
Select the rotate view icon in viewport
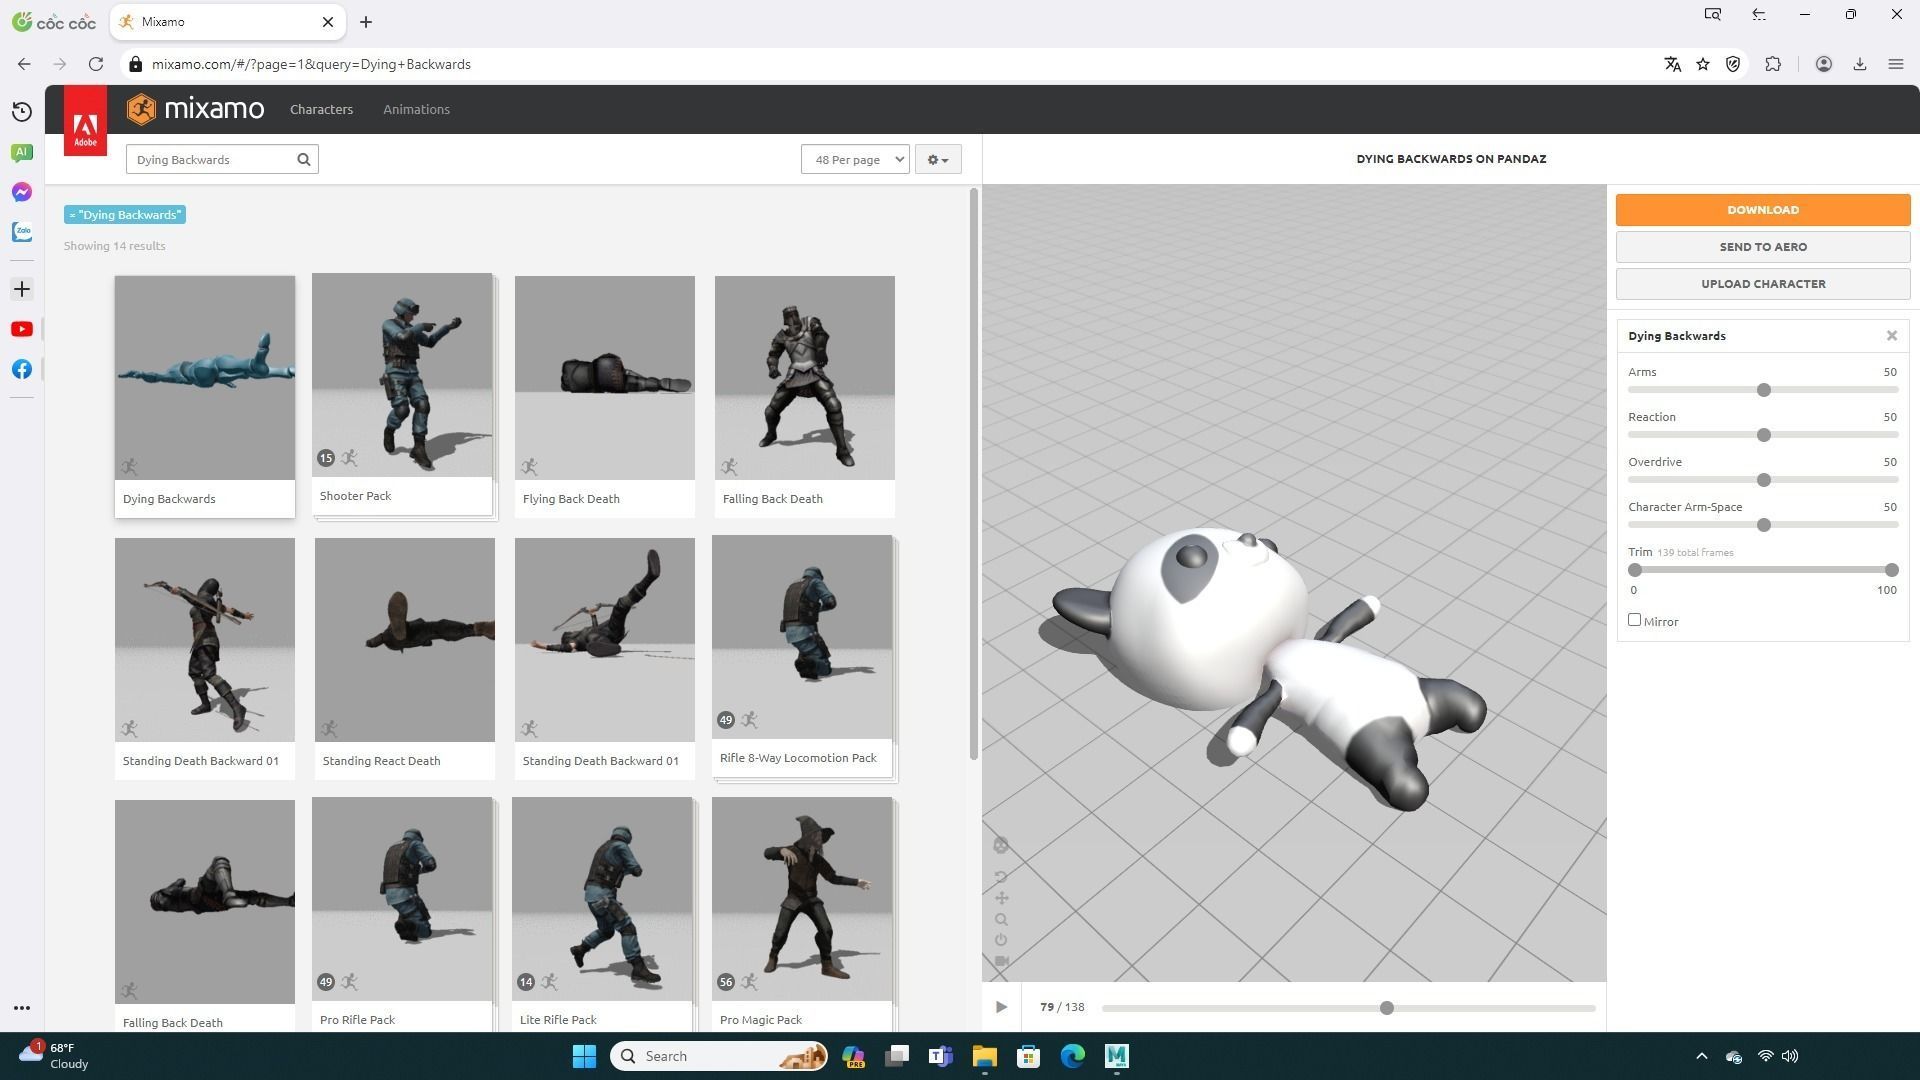pyautogui.click(x=1001, y=877)
